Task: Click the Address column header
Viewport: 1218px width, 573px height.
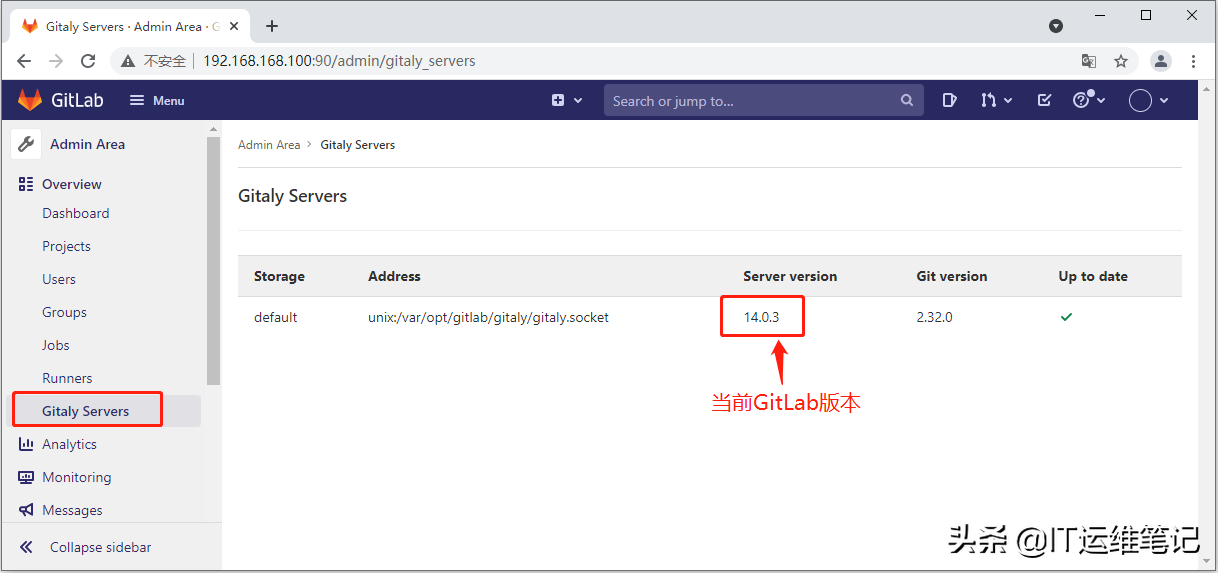Action: pos(394,276)
